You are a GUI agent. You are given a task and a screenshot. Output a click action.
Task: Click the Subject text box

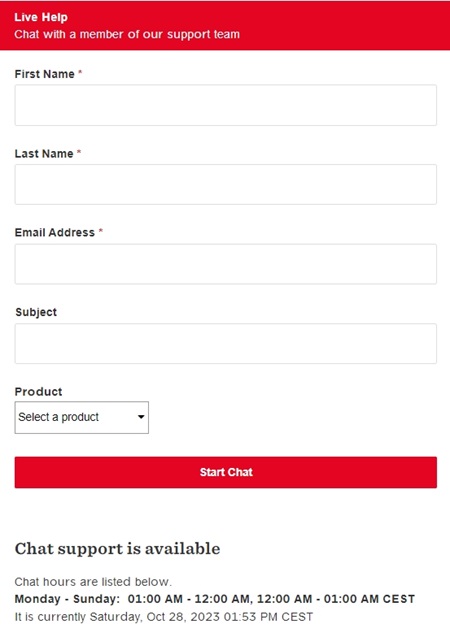coord(226,344)
